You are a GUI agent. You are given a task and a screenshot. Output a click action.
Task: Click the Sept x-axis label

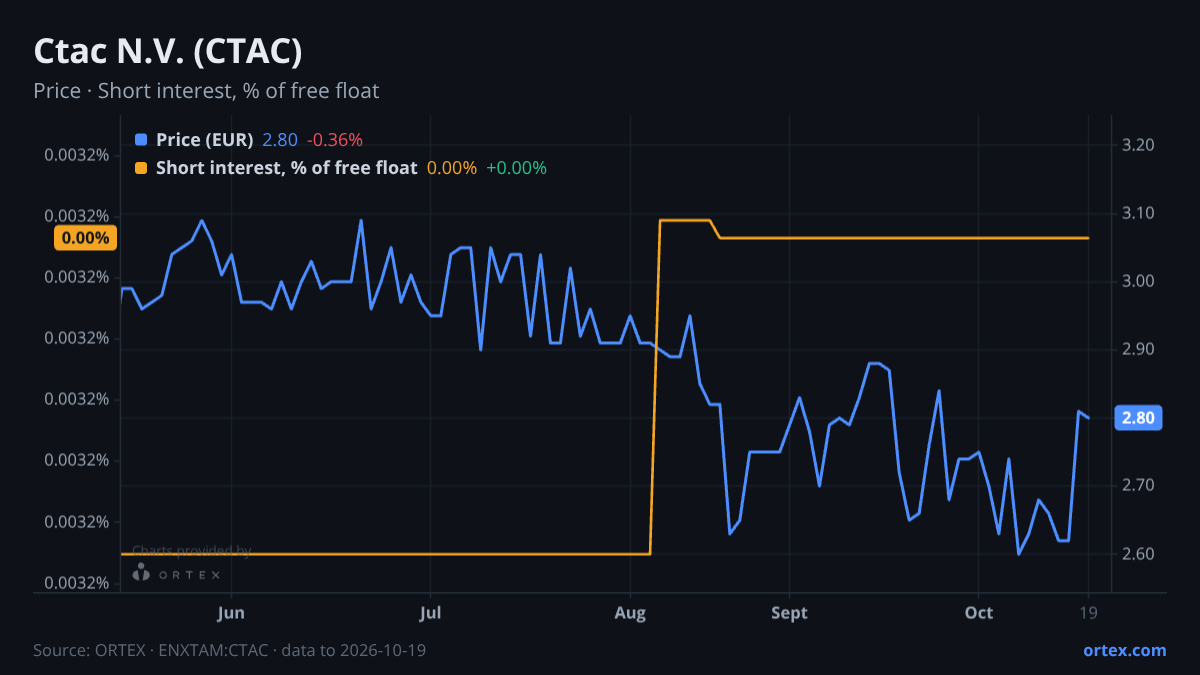[789, 613]
